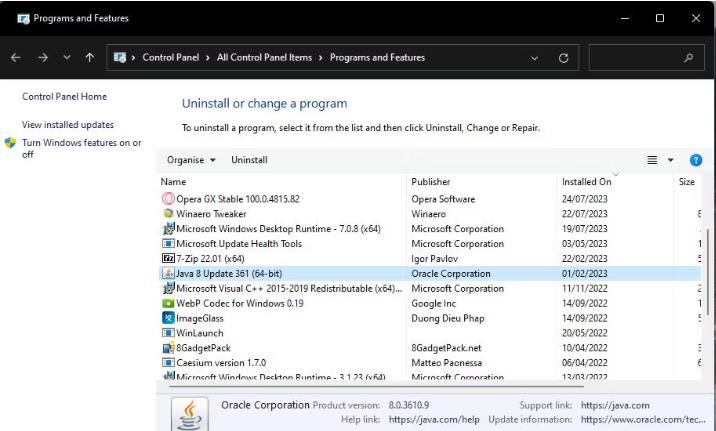
Task: Select Java 8 Update 361 (64-bit) name
Action: (229, 273)
